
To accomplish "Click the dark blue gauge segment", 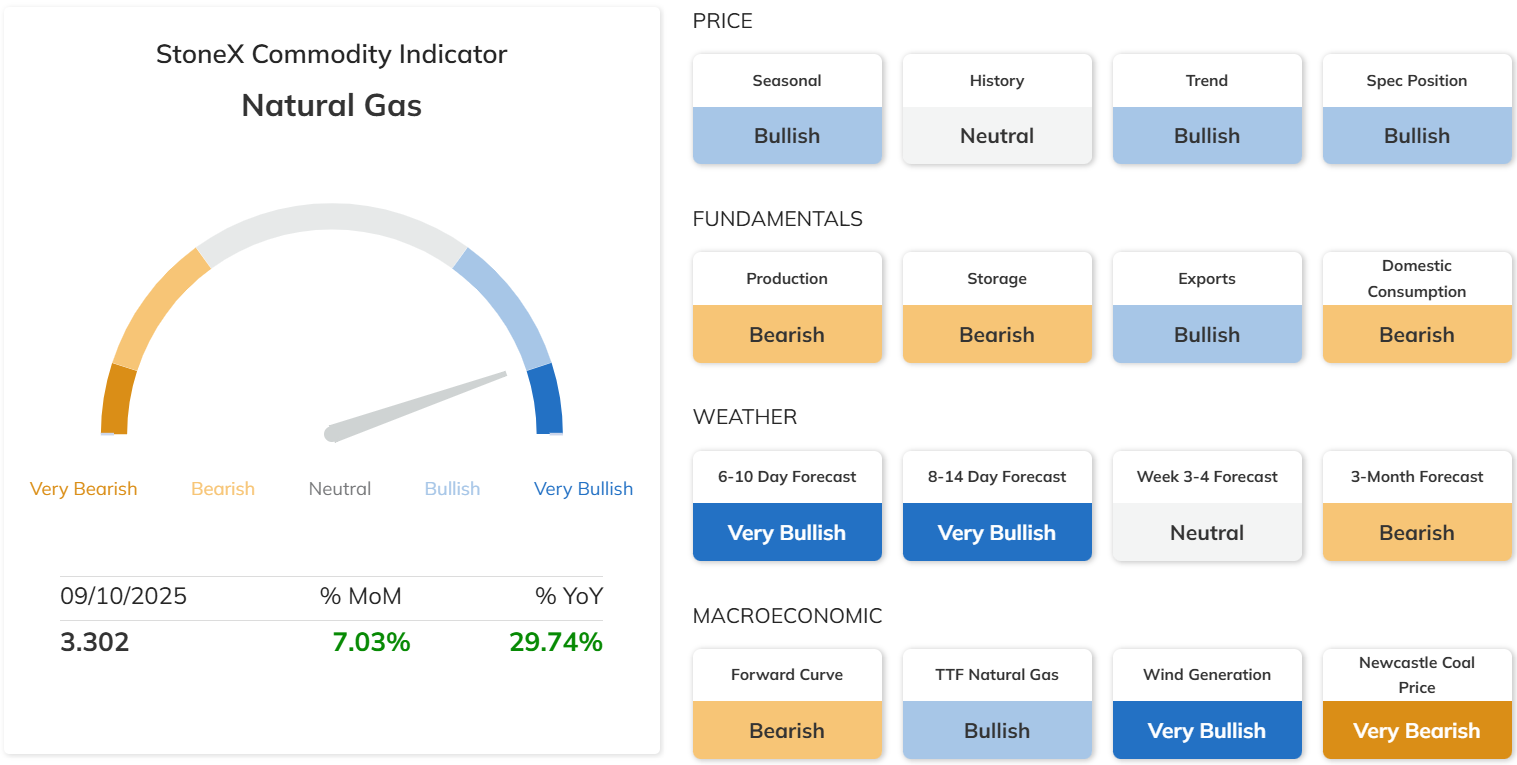I will (547, 400).
